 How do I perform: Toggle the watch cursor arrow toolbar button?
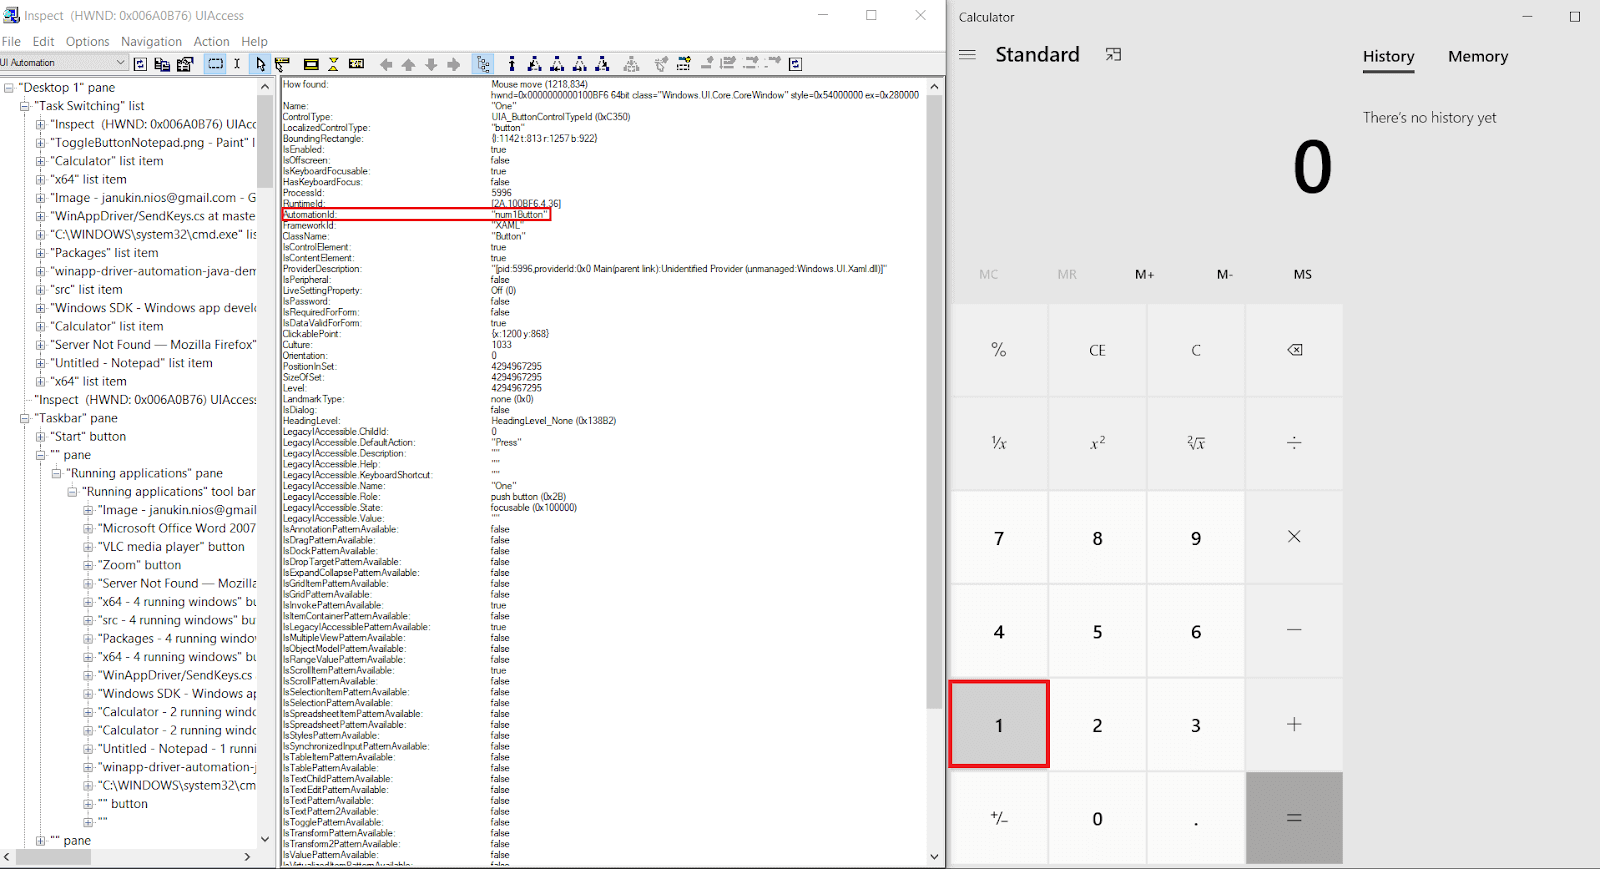click(260, 64)
